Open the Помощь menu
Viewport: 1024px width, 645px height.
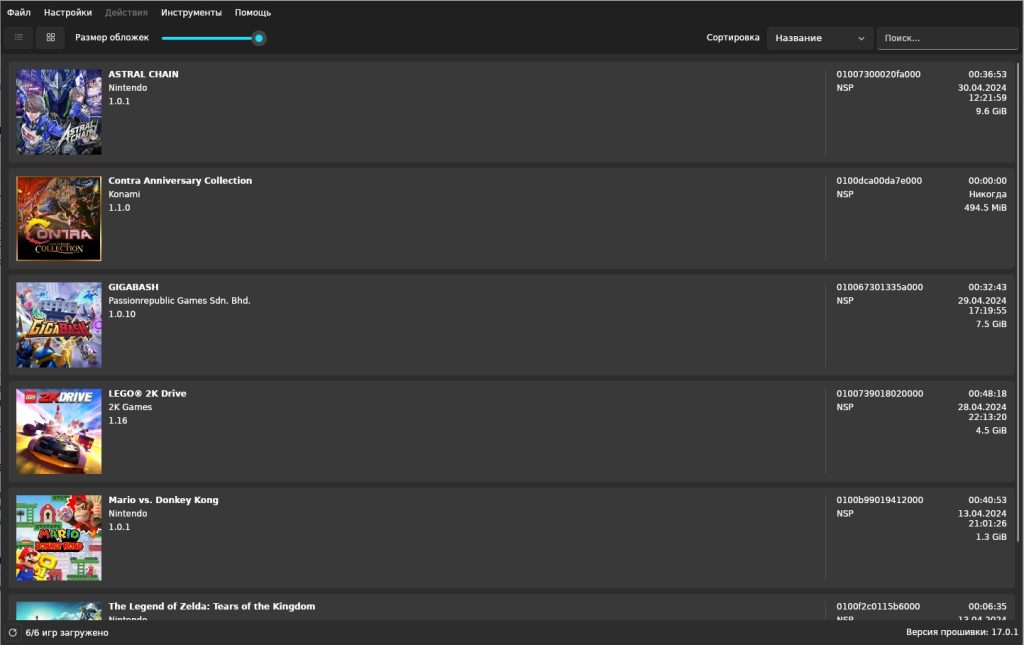pos(253,12)
